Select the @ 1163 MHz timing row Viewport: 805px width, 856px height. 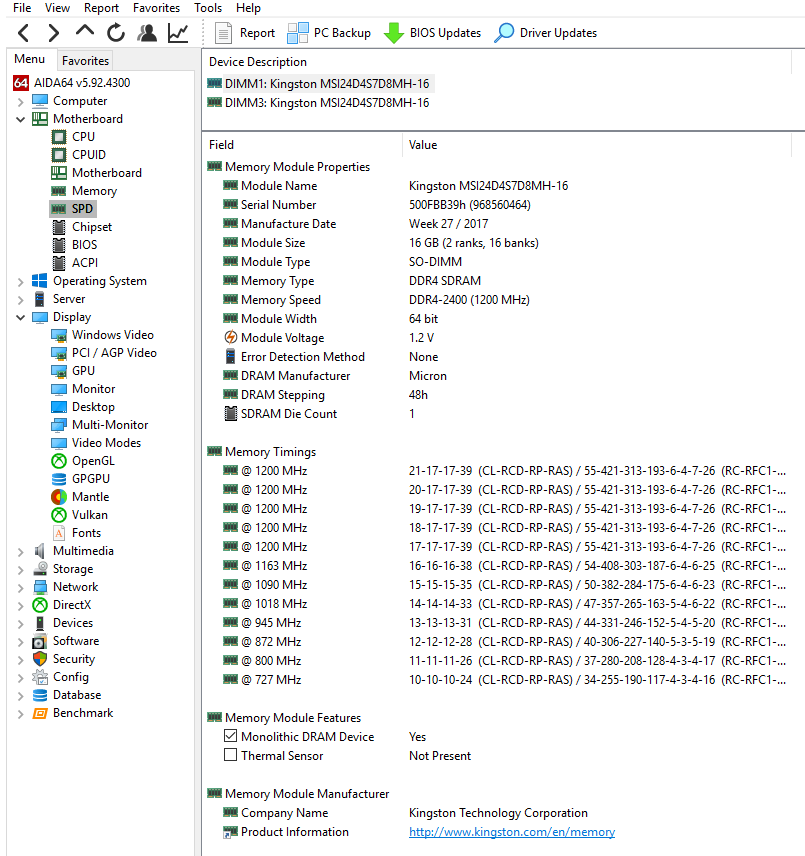point(497,566)
